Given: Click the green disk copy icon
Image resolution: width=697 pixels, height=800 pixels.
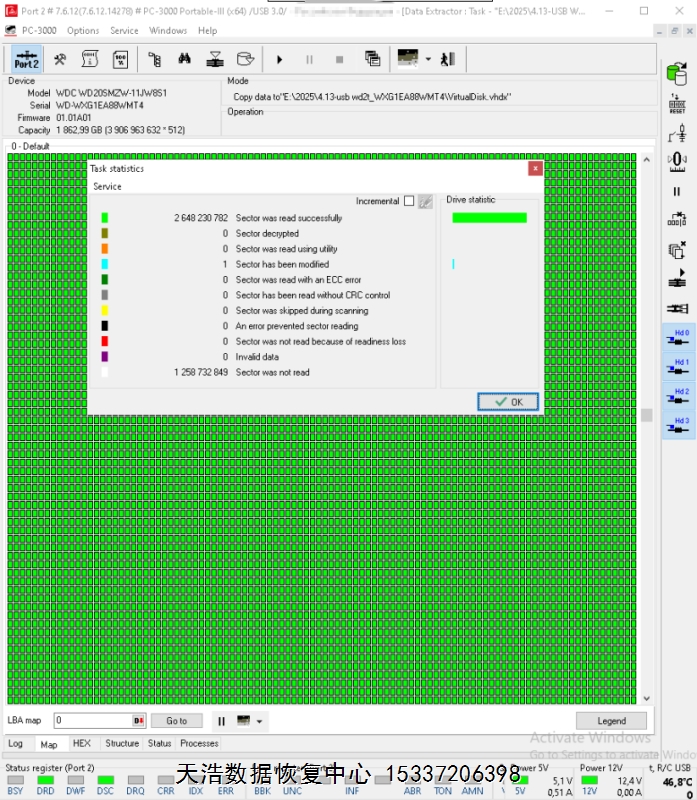Looking at the screenshot, I should (677, 72).
